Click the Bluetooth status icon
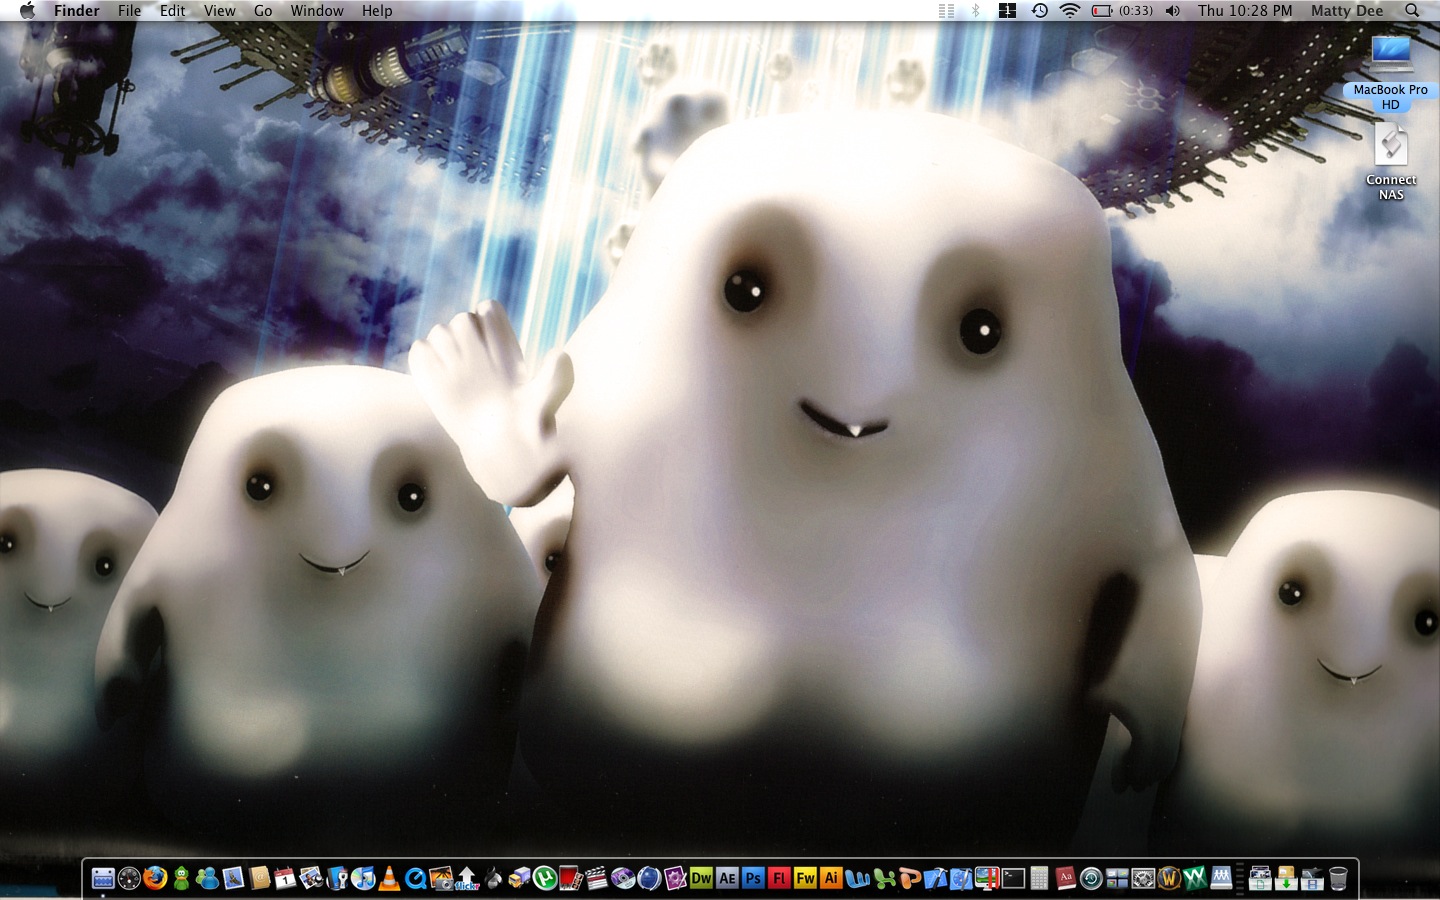 [975, 10]
